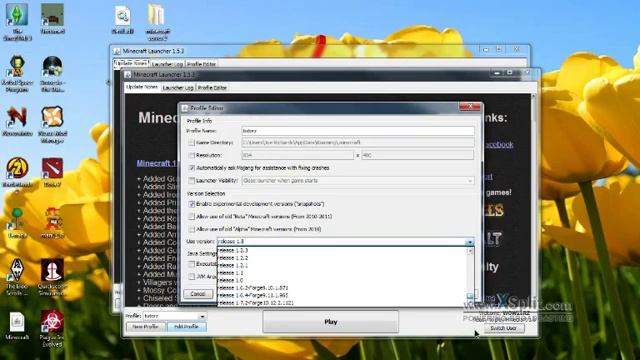Open Profile Editor tab in back launcher window
The height and width of the screenshot is (360, 640).
[201, 64]
